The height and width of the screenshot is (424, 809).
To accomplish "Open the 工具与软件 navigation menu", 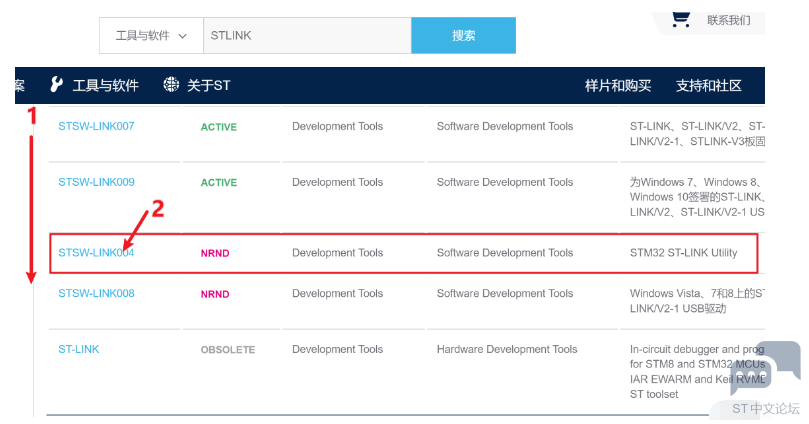I will [105, 85].
